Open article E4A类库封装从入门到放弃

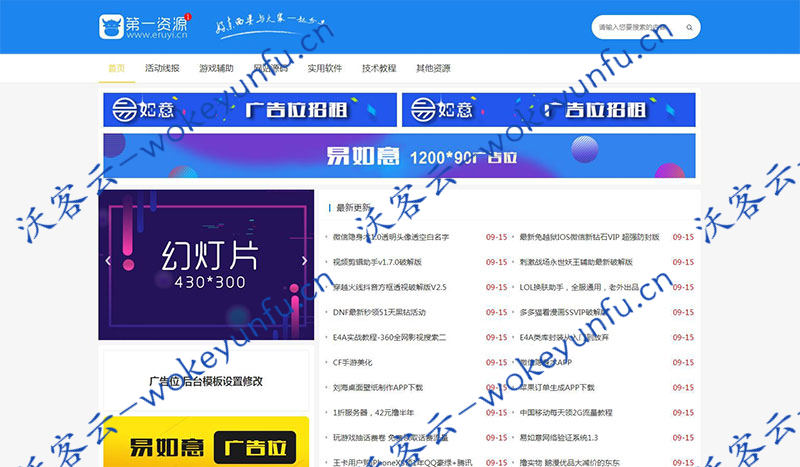click(x=564, y=337)
